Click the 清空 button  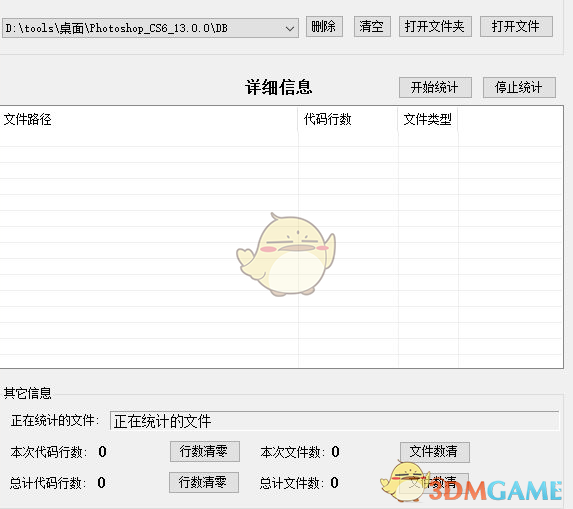372,26
